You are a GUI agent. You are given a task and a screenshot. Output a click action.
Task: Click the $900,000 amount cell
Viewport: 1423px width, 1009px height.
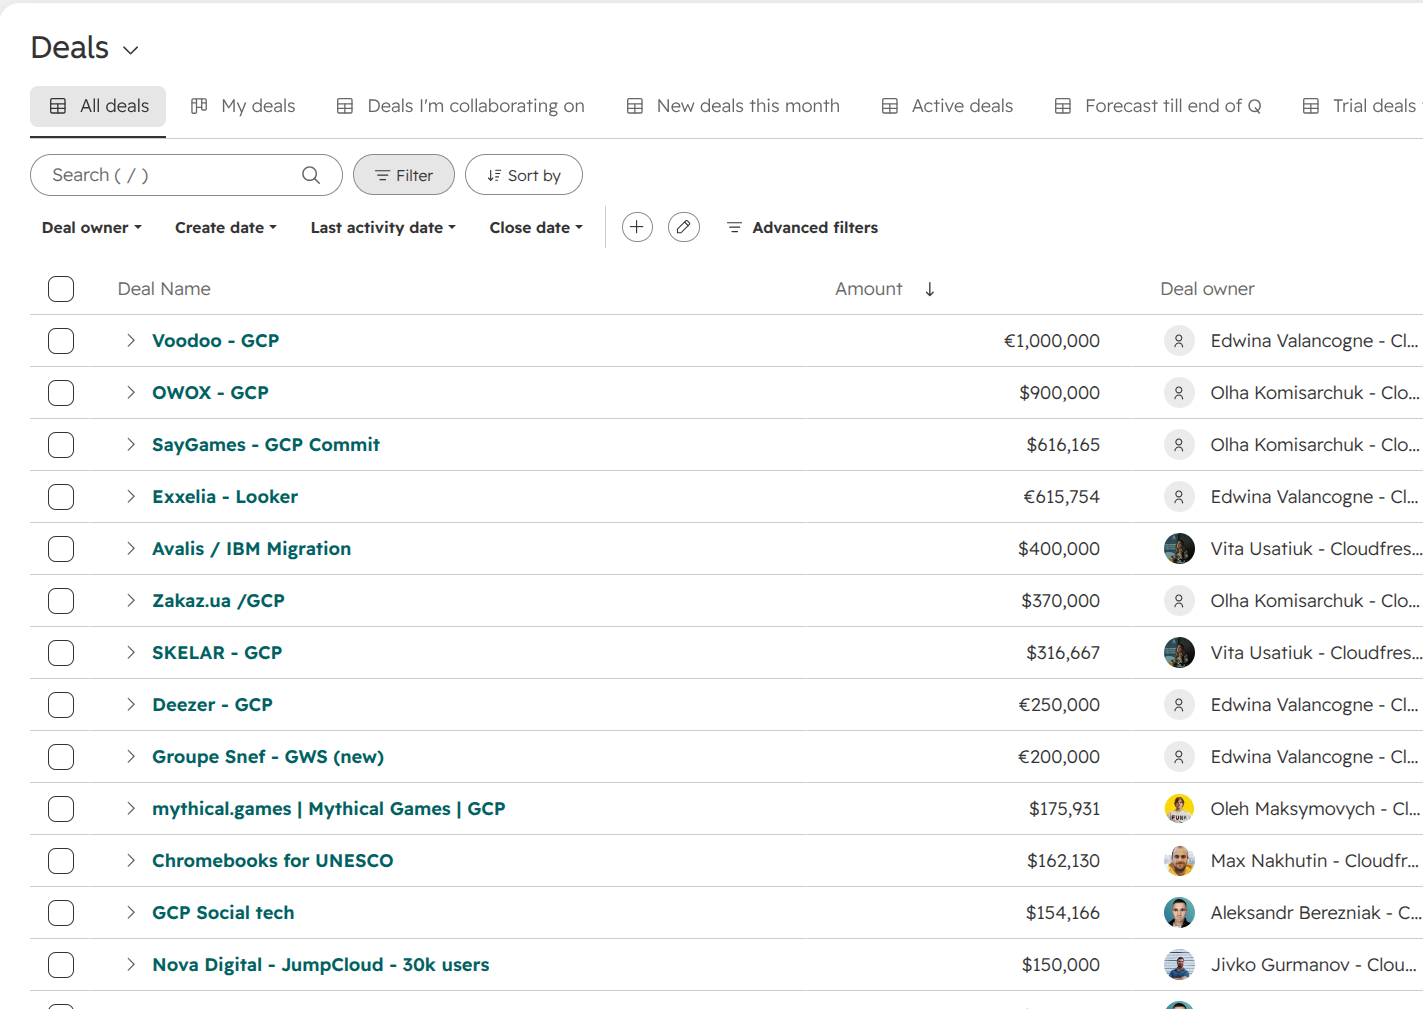[x=1059, y=393]
